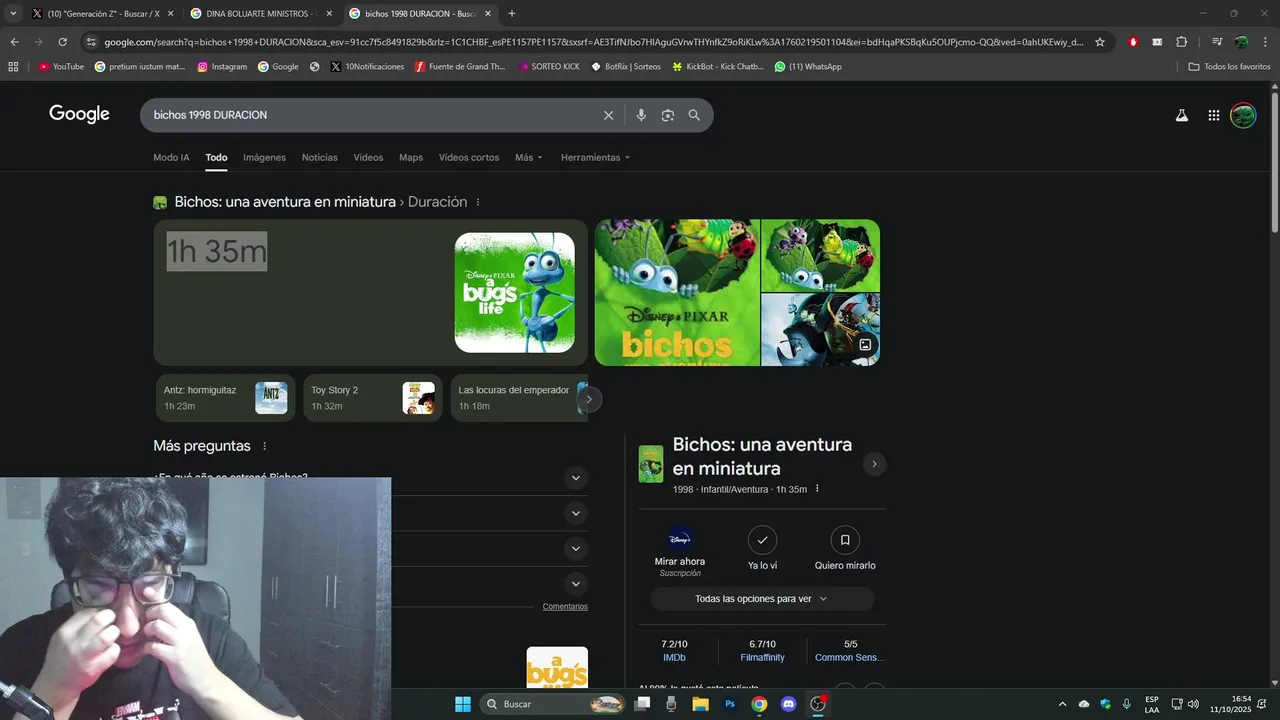
Task: Open the Google account avatar
Action: click(x=1243, y=115)
